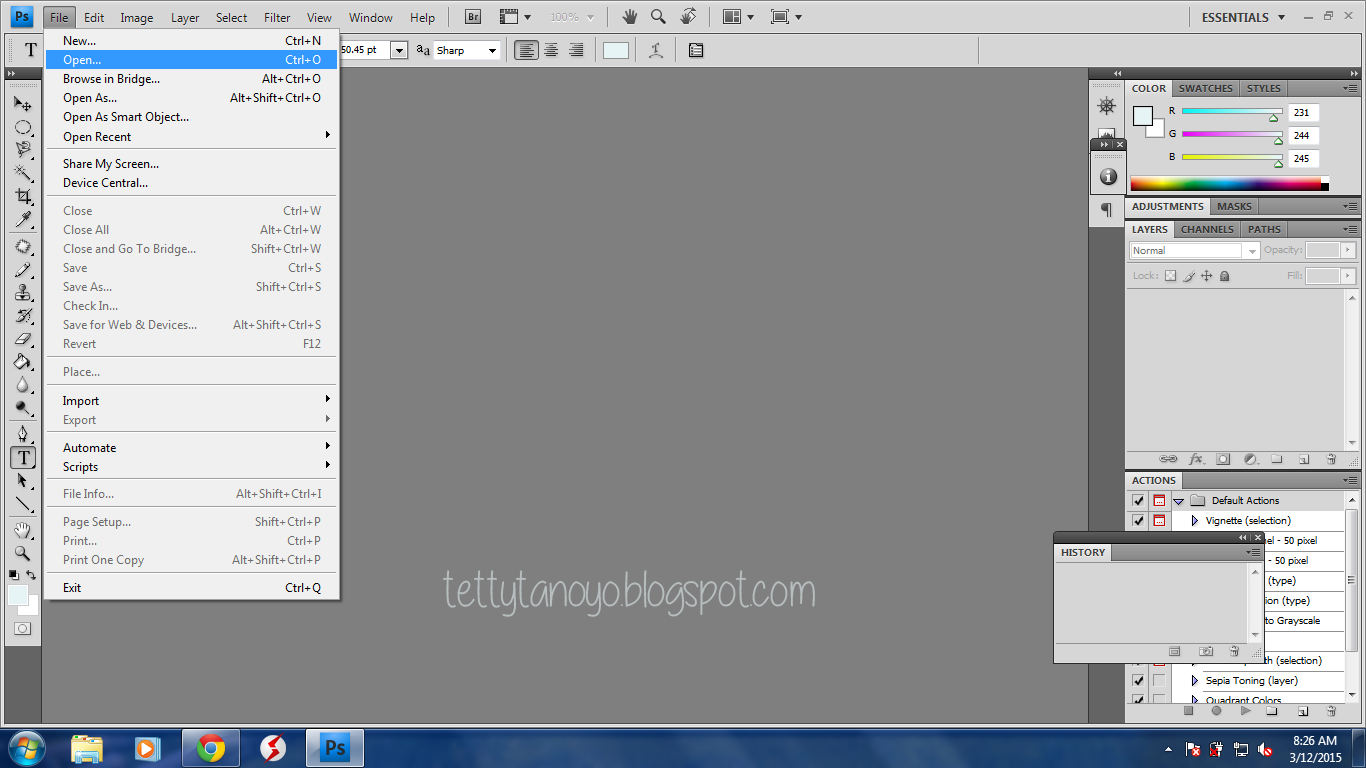Image resolution: width=1366 pixels, height=768 pixels.
Task: Open the anti-aliasing Sharp dropdown
Action: coord(466,50)
